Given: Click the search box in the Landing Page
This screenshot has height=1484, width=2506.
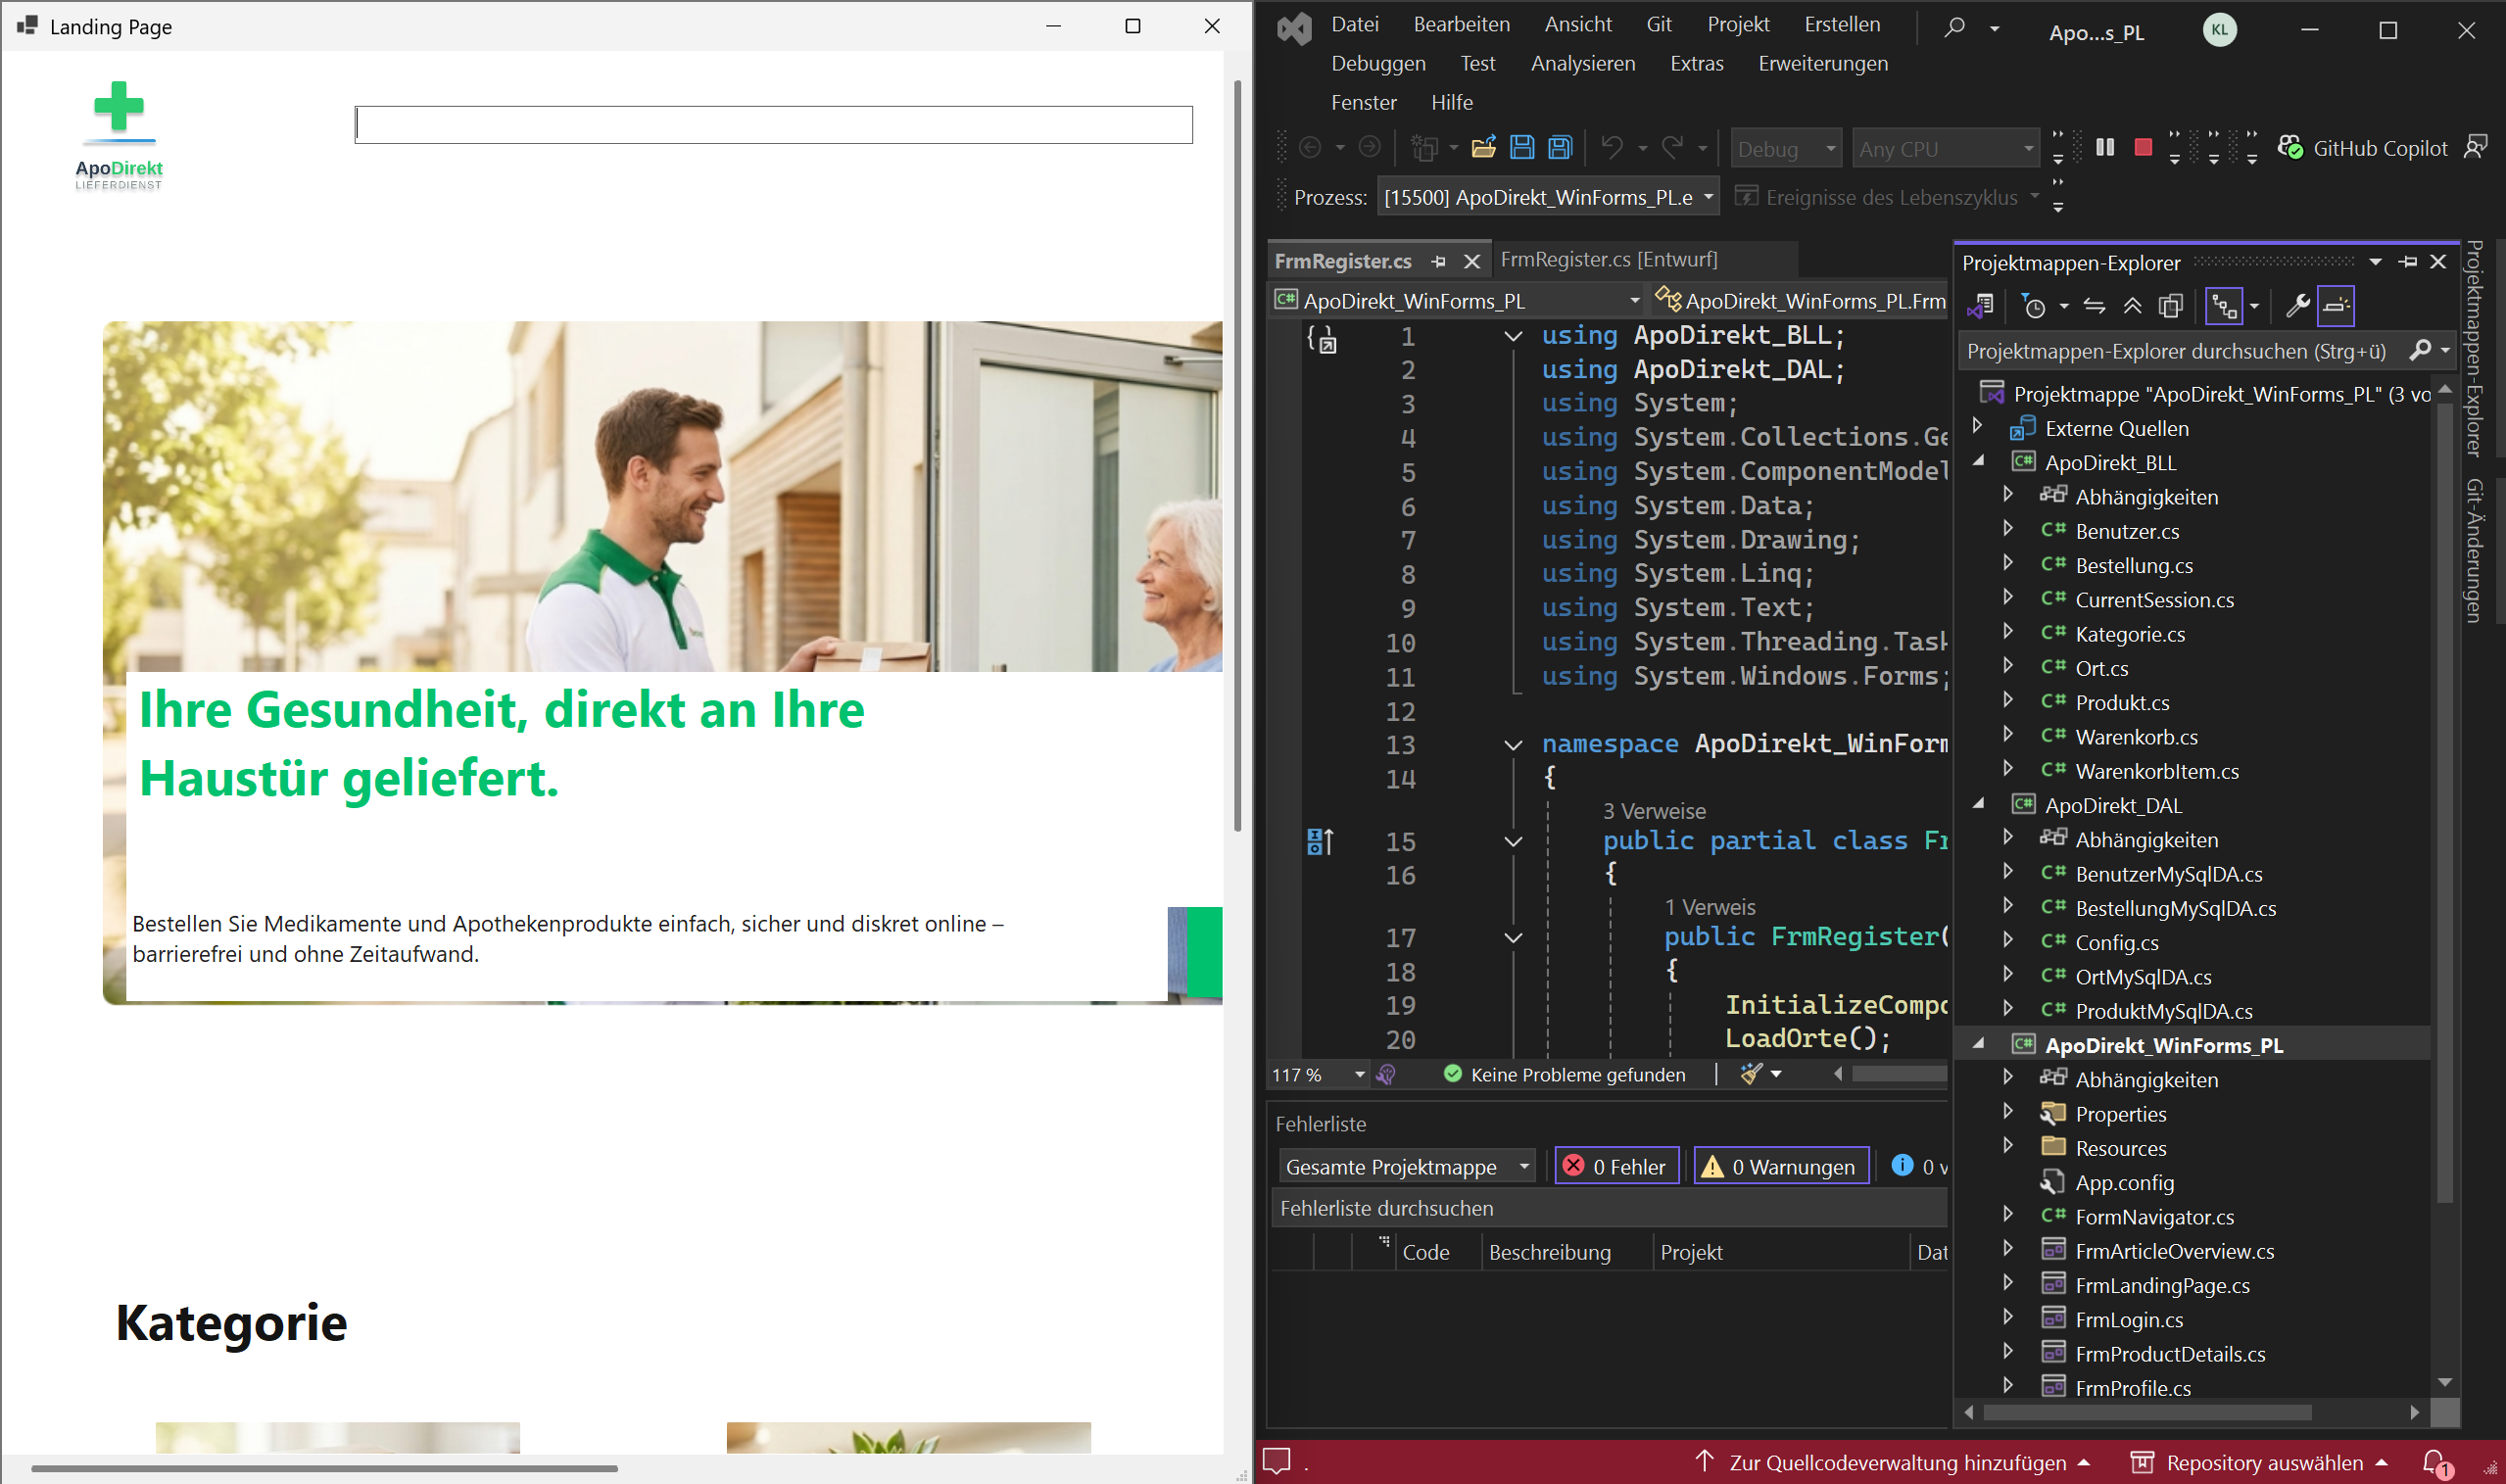Looking at the screenshot, I should [x=773, y=124].
